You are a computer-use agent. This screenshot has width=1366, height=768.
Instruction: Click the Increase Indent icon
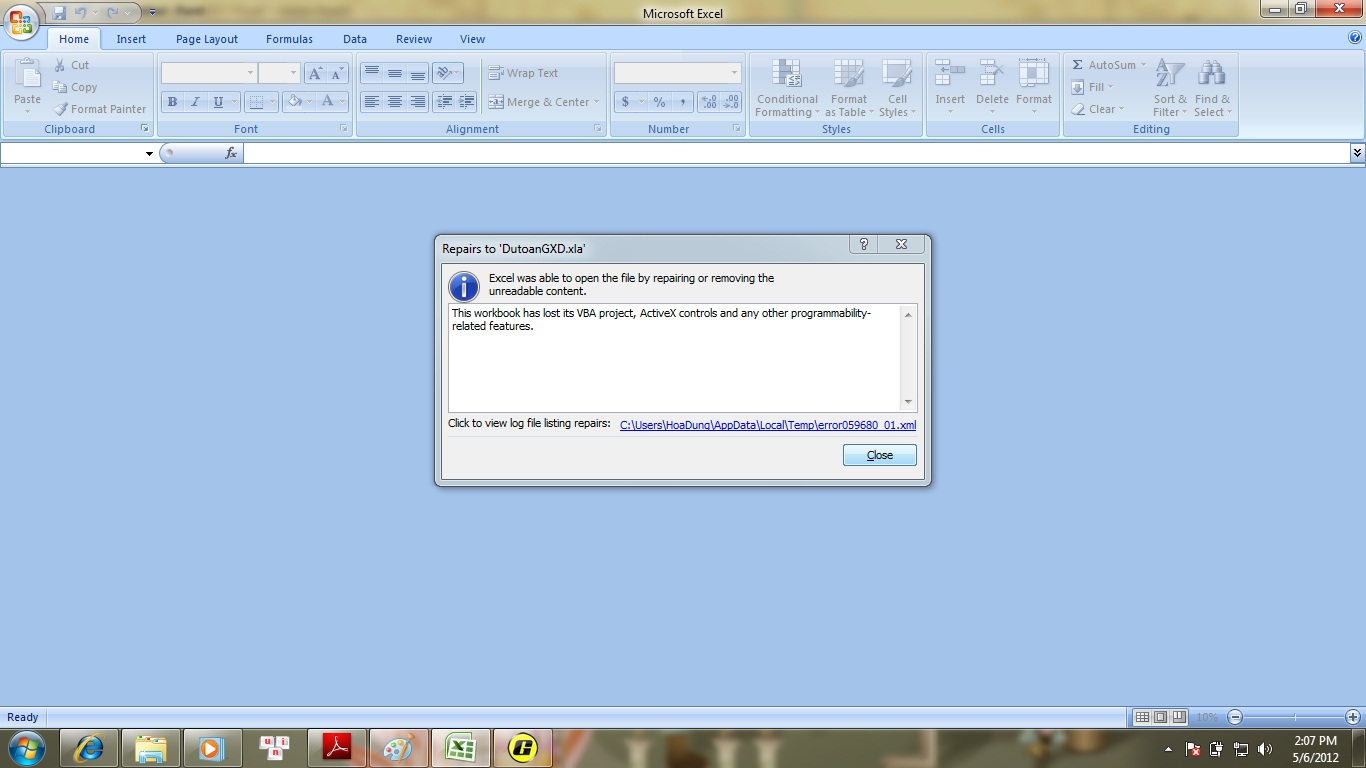467,102
